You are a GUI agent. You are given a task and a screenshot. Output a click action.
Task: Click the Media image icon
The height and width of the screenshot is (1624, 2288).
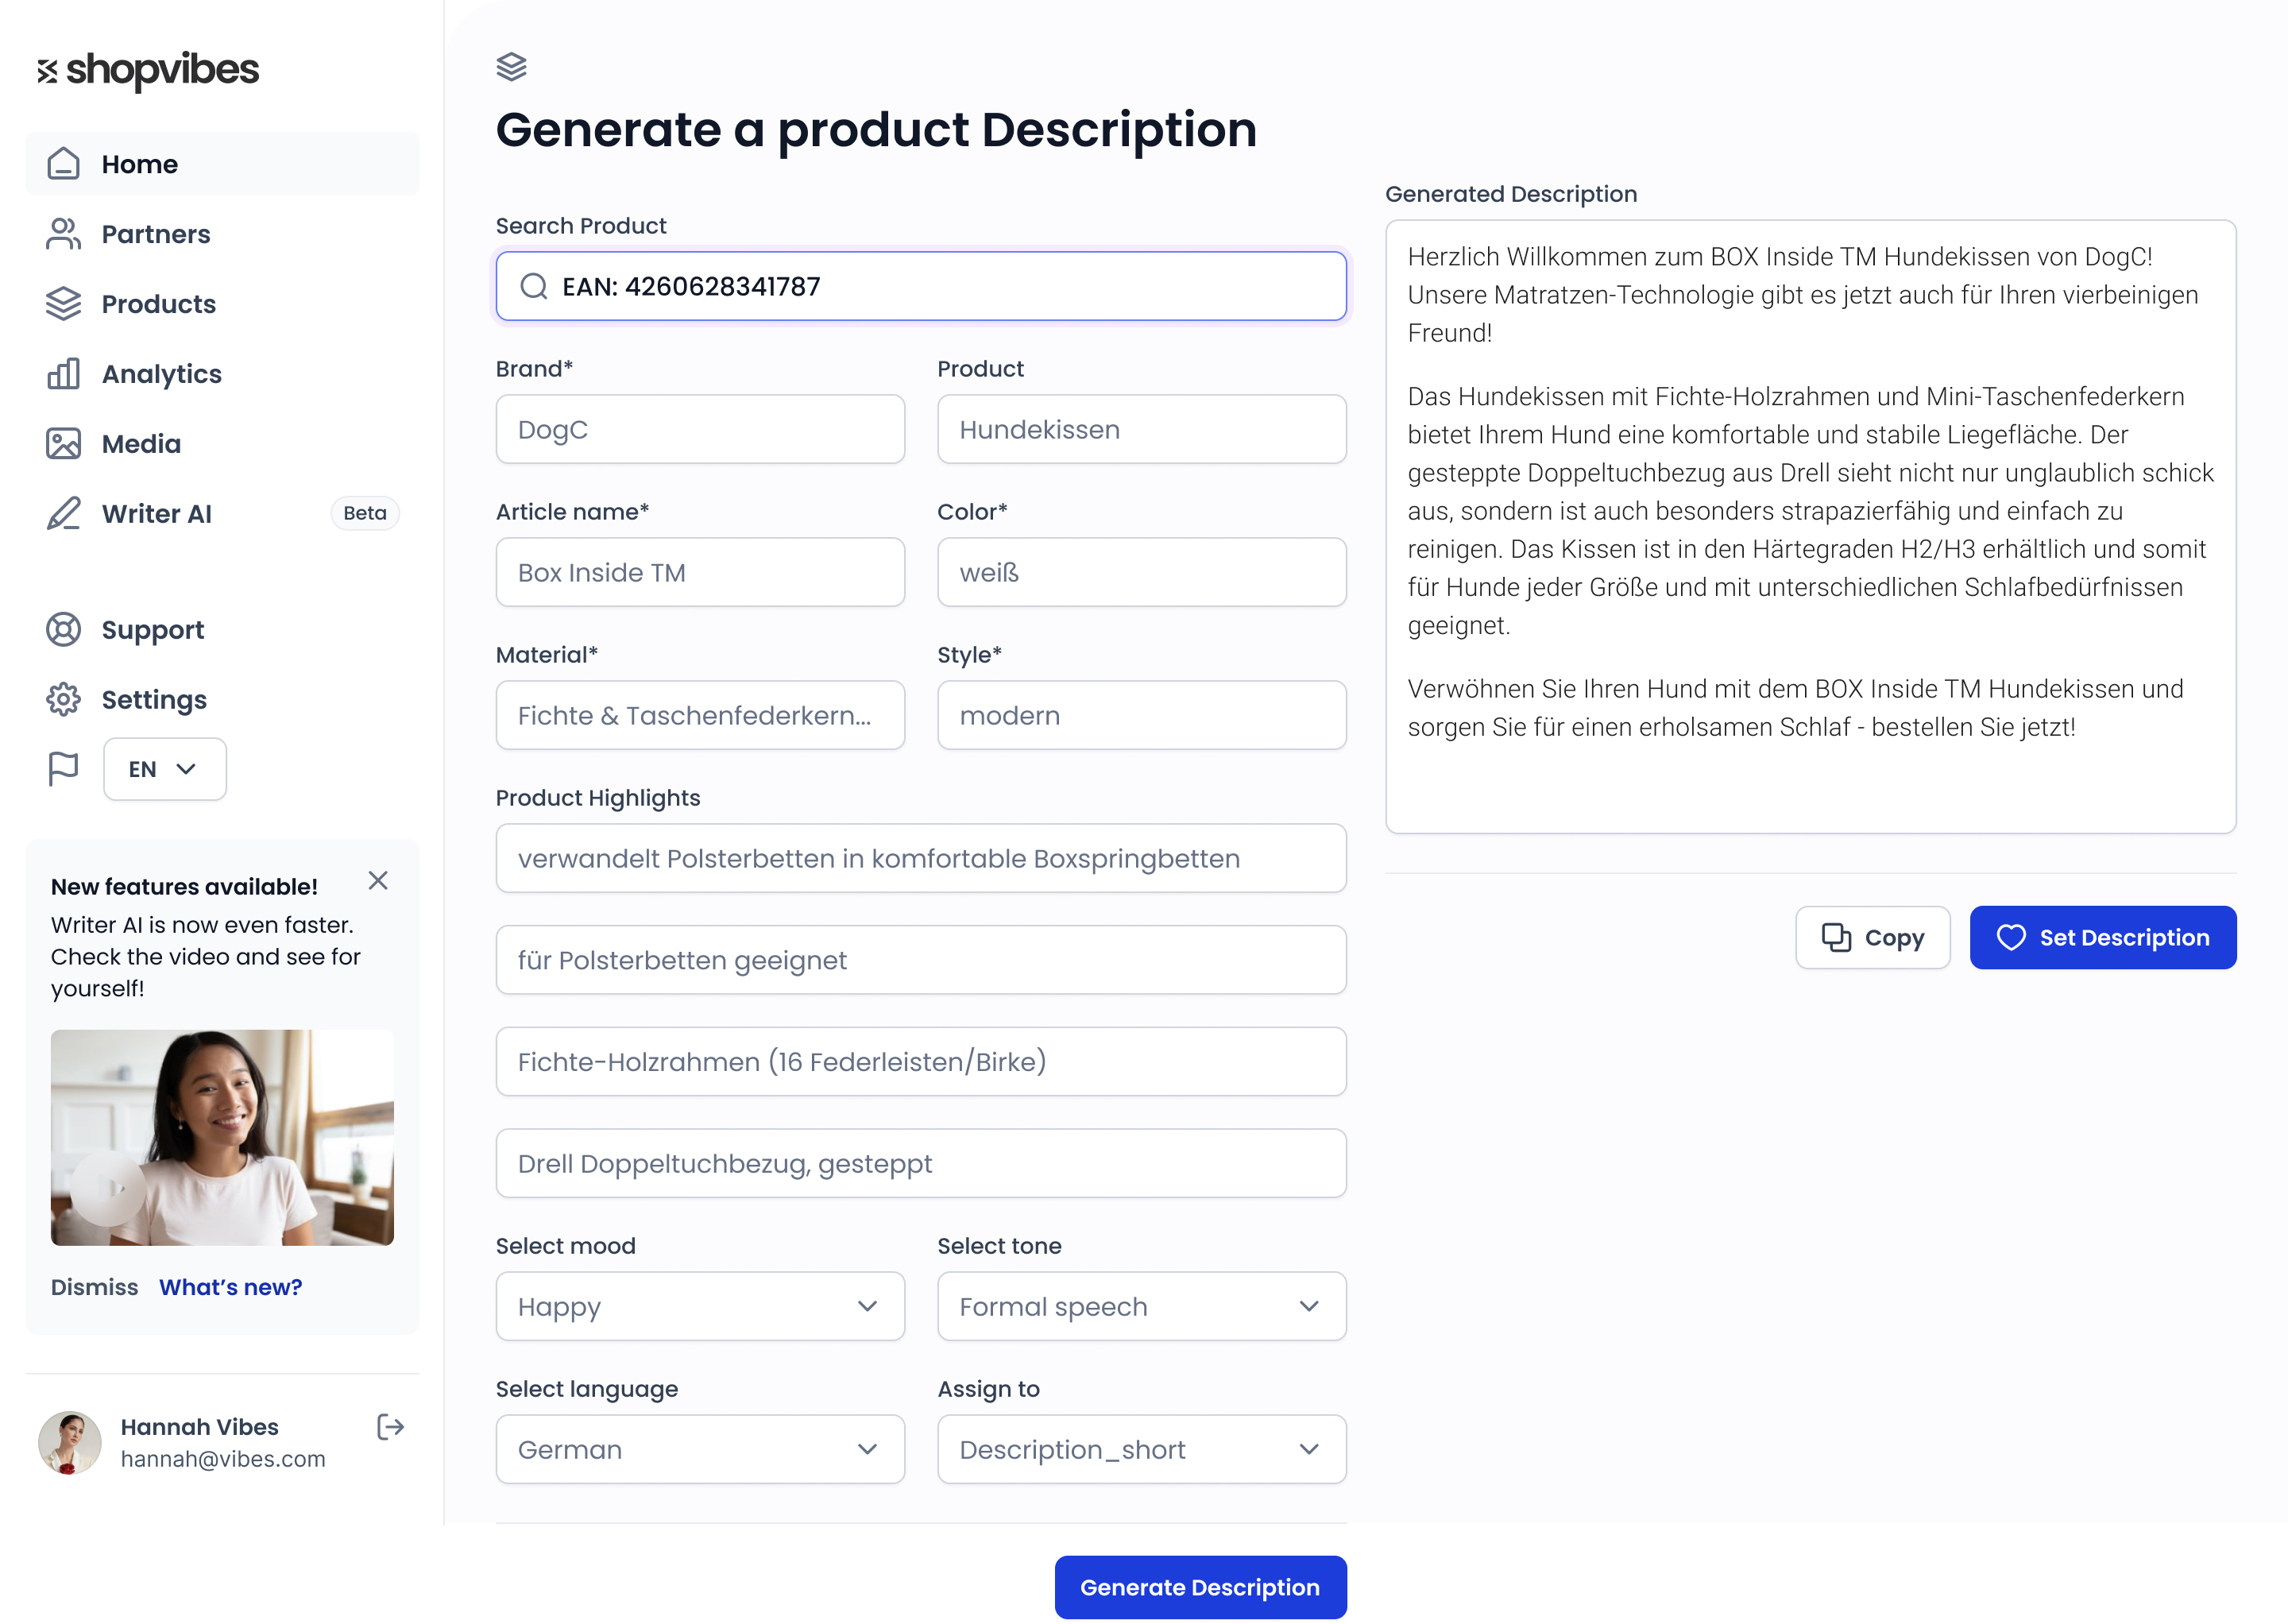pyautogui.click(x=64, y=444)
